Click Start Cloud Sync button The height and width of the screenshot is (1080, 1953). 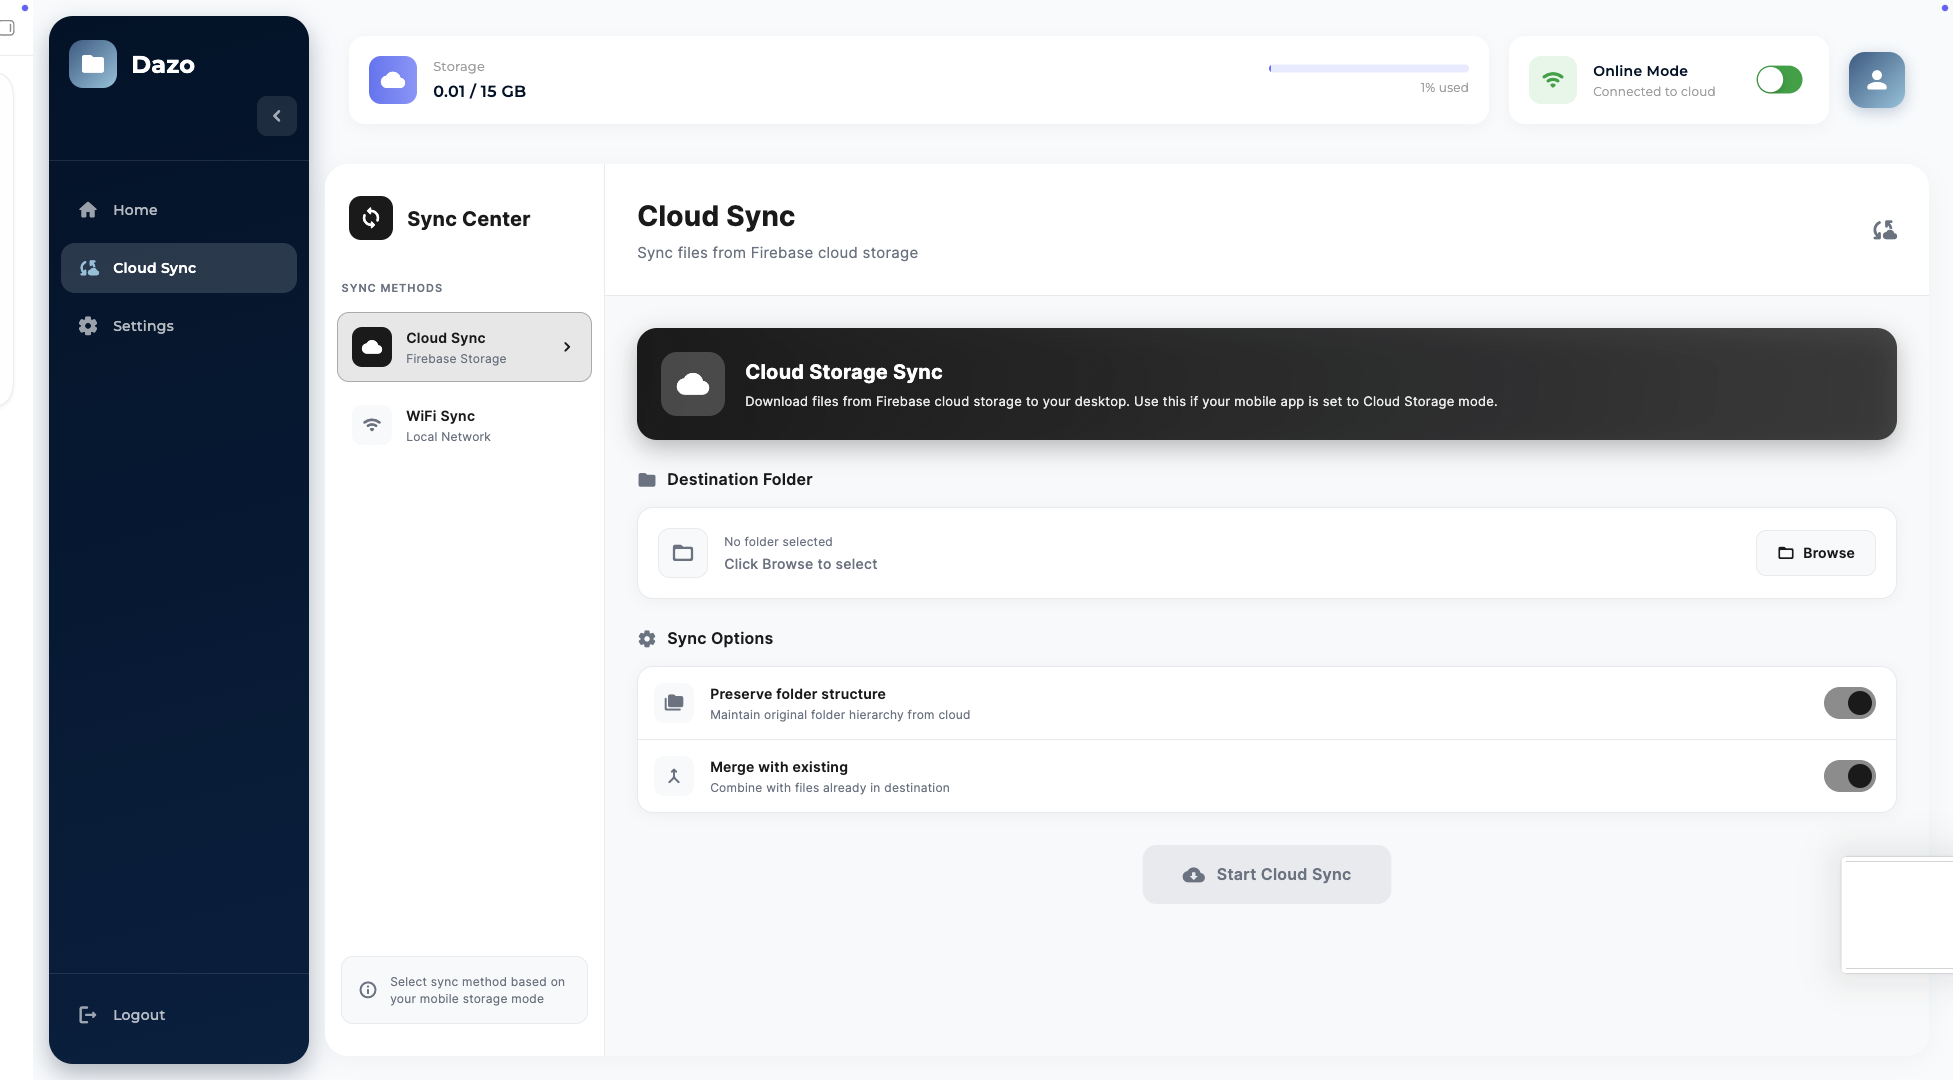(1267, 875)
